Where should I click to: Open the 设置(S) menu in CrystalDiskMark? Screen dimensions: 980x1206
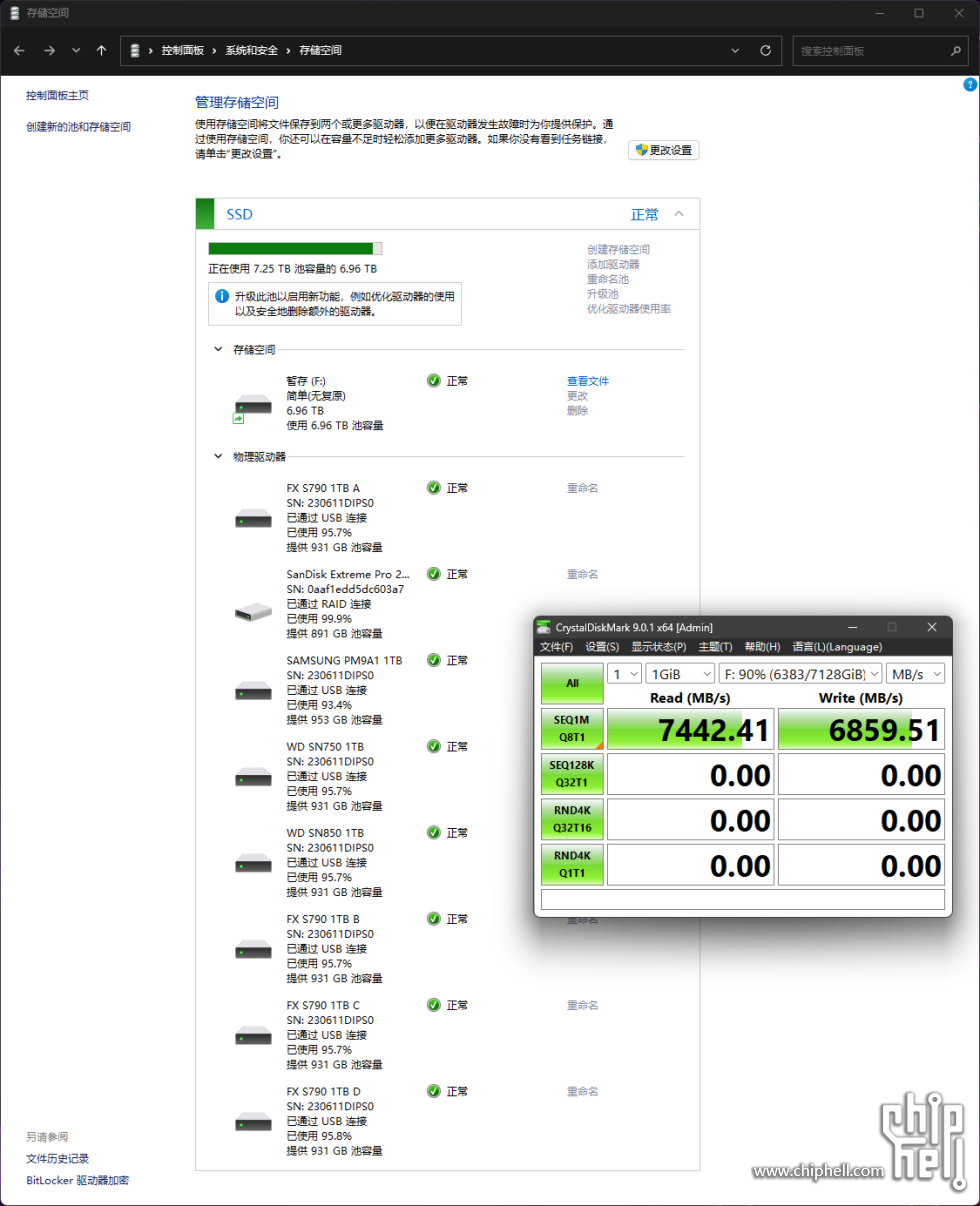602,647
